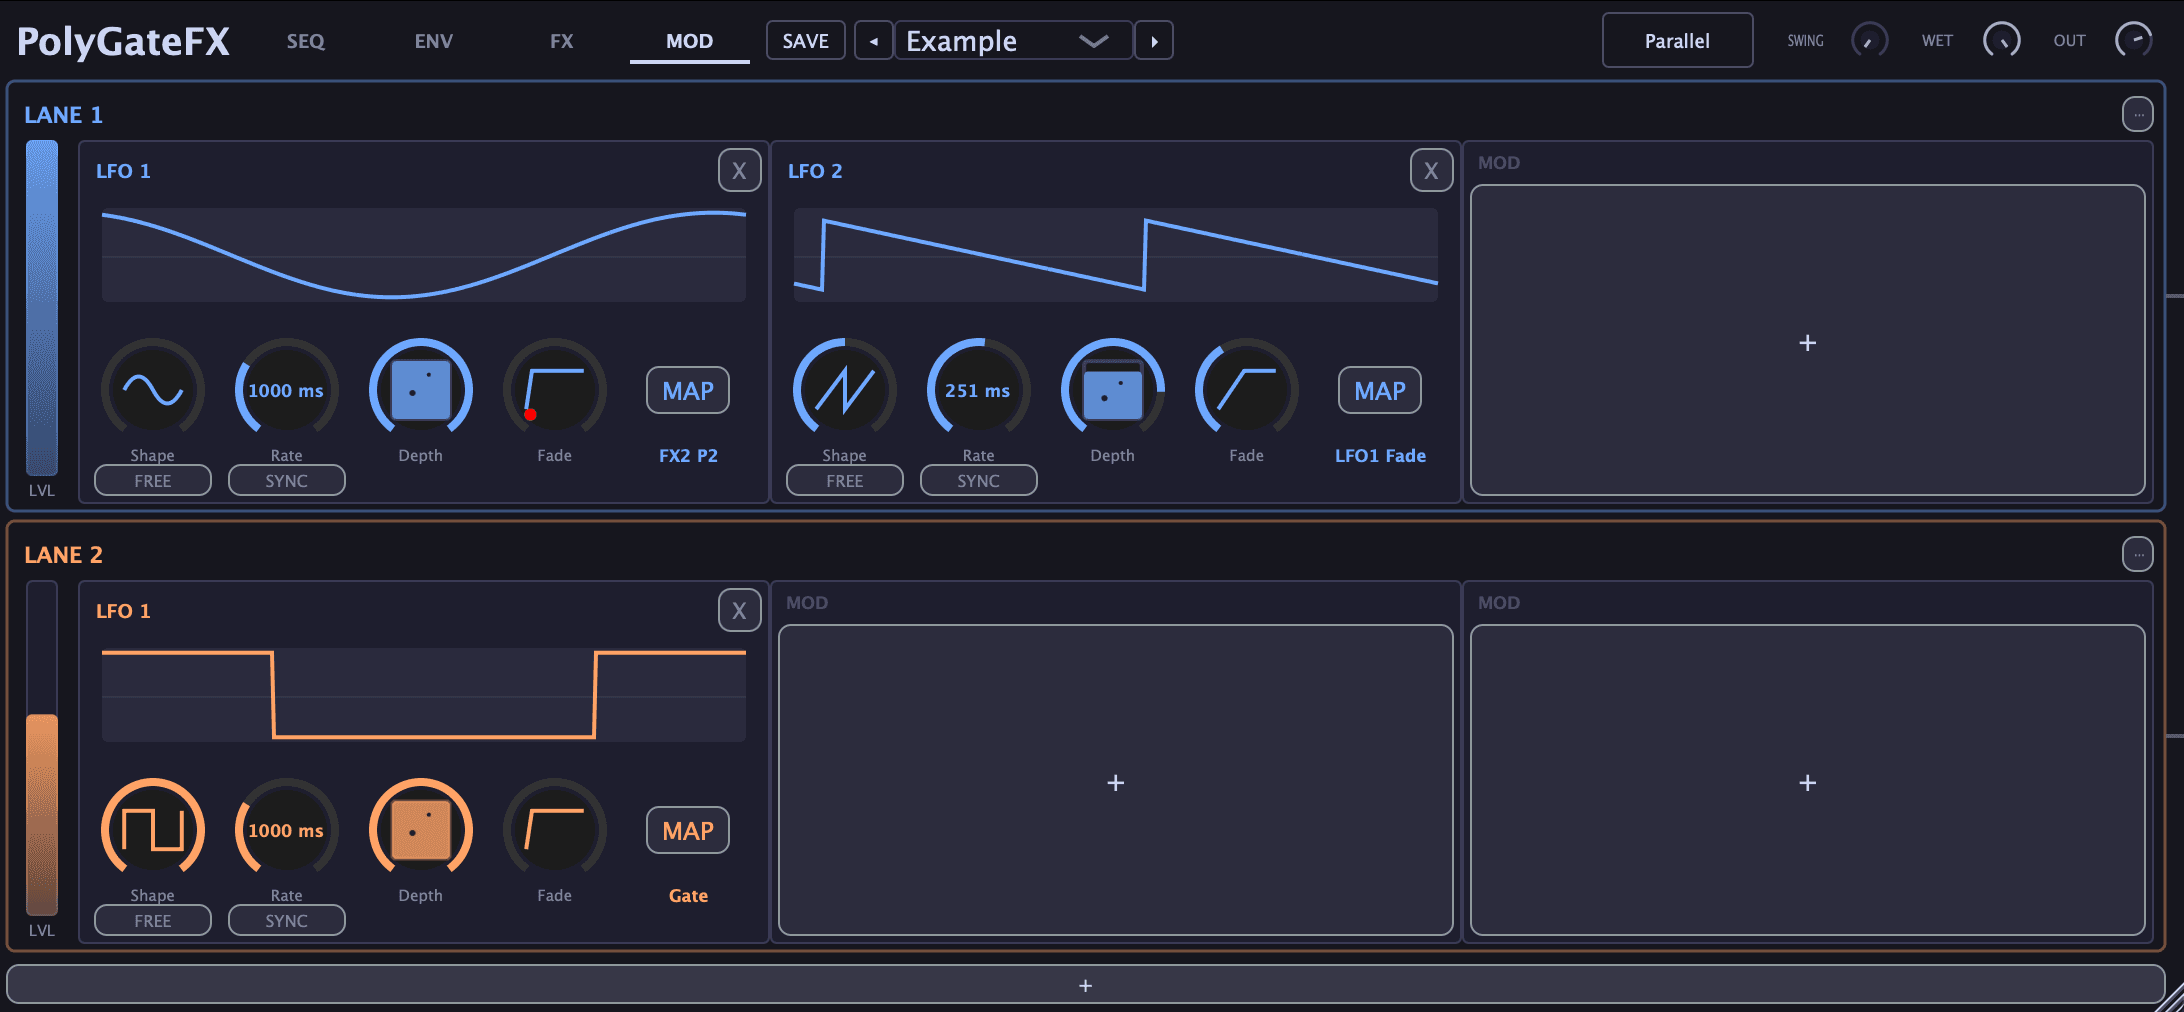Open Lane 1 options menu

pyautogui.click(x=2138, y=114)
